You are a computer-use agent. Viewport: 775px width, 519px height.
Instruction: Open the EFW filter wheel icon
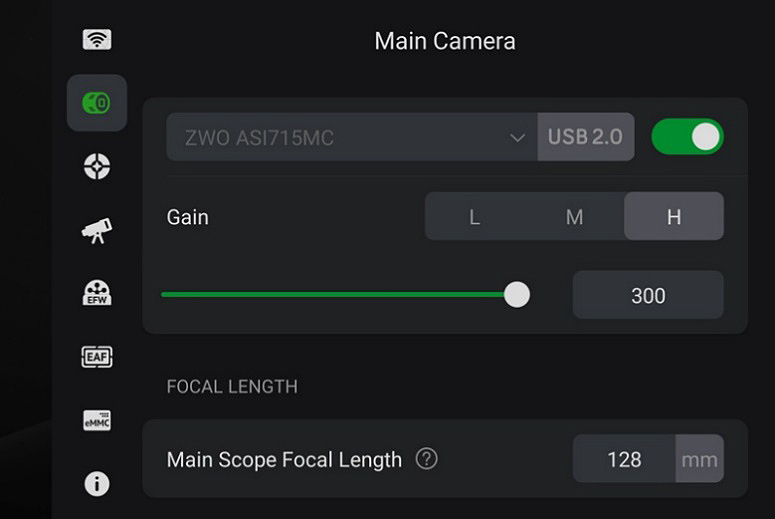click(x=97, y=293)
